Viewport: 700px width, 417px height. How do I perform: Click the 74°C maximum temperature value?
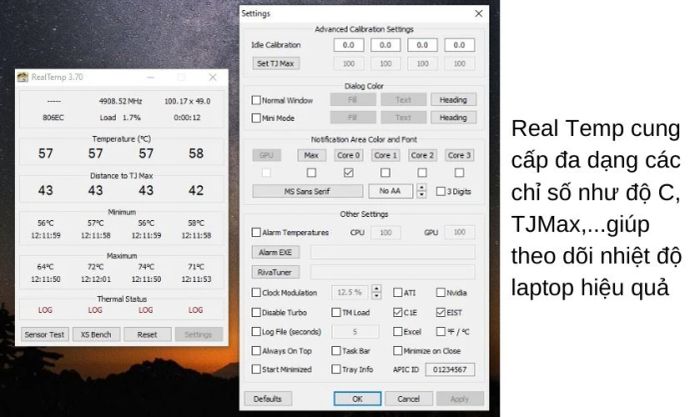click(146, 267)
